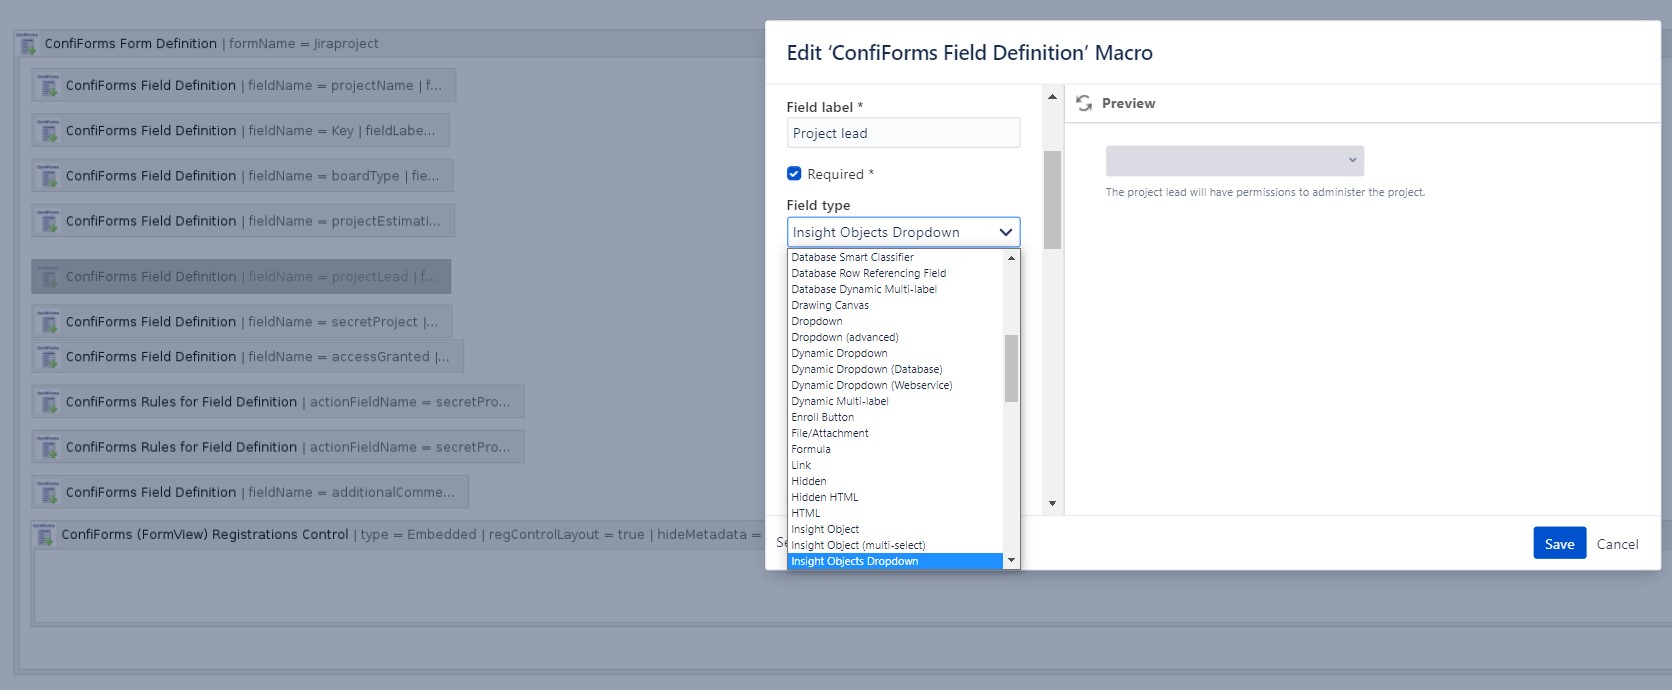Select the projectEstimati... Field Definition macro
Screen dimensions: 1672x690
click(243, 221)
